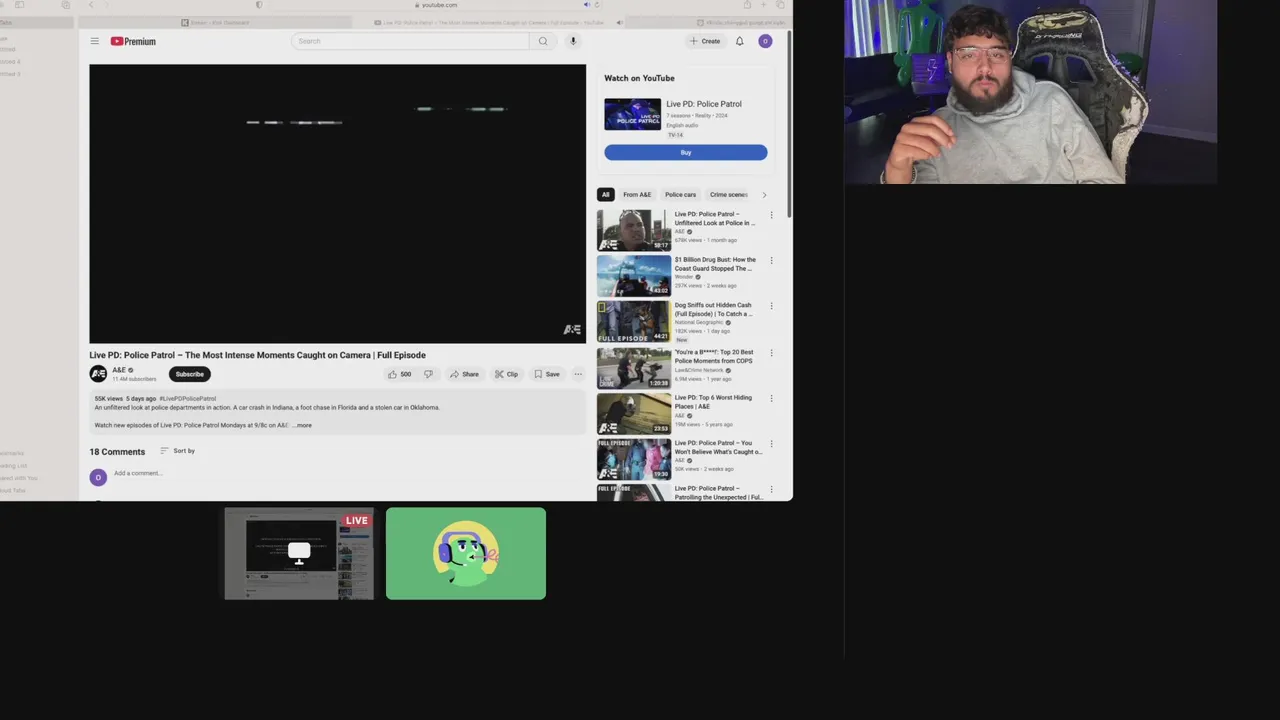The height and width of the screenshot is (720, 1280).
Task: Create a clip with Clip button
Action: click(x=506, y=374)
